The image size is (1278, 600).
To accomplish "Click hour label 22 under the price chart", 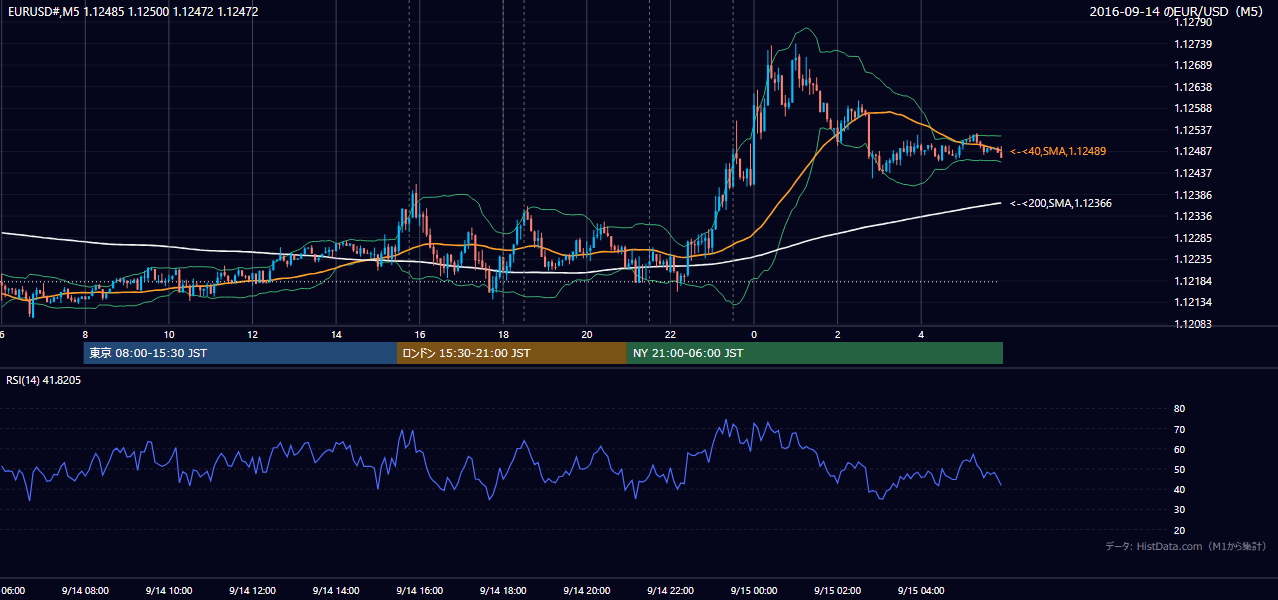I will pos(671,334).
